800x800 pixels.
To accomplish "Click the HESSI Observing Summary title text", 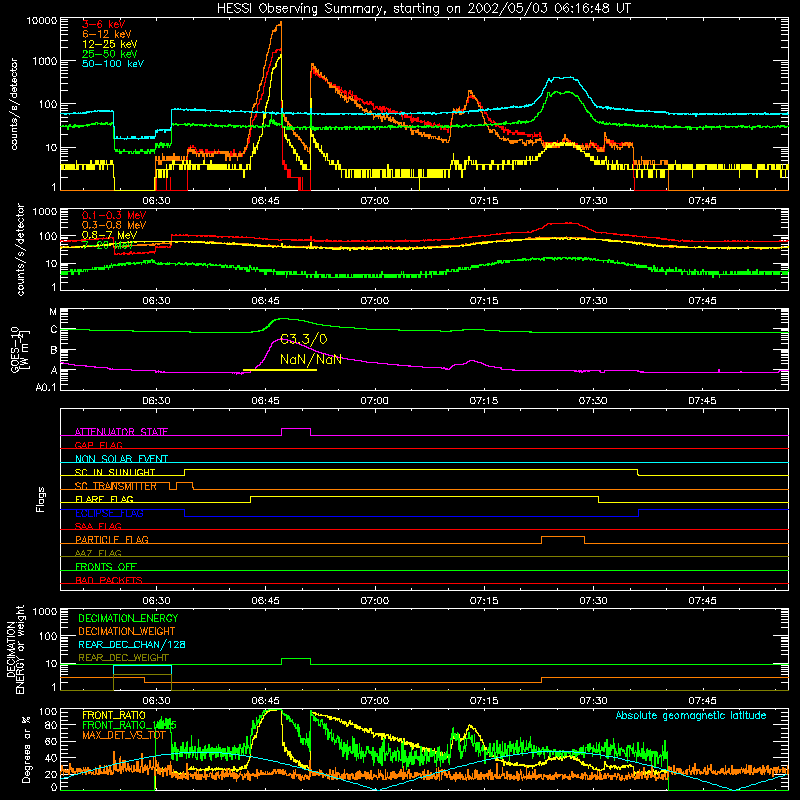I will (424, 9).
